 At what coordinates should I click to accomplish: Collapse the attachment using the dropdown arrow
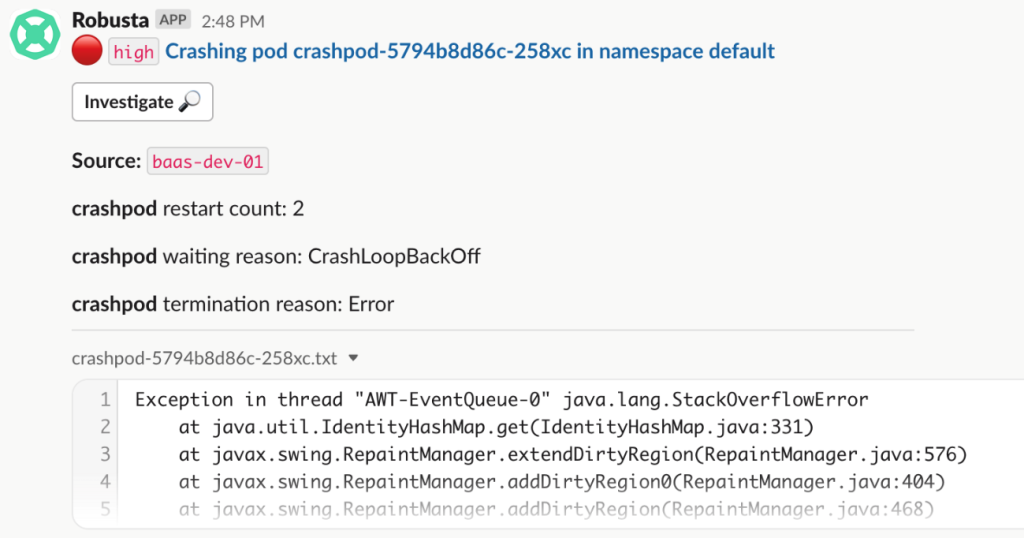coord(353,357)
